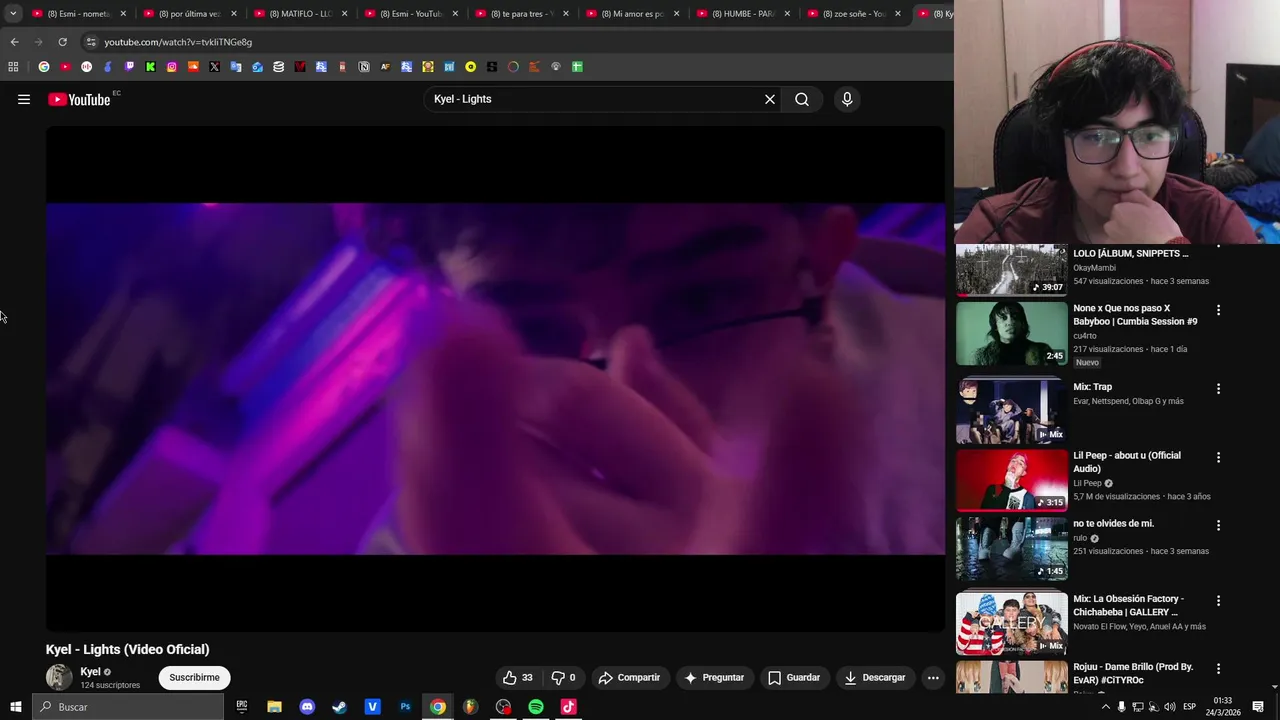The image size is (1280, 720).
Task: Like the video with thumbs up
Action: (x=518, y=677)
